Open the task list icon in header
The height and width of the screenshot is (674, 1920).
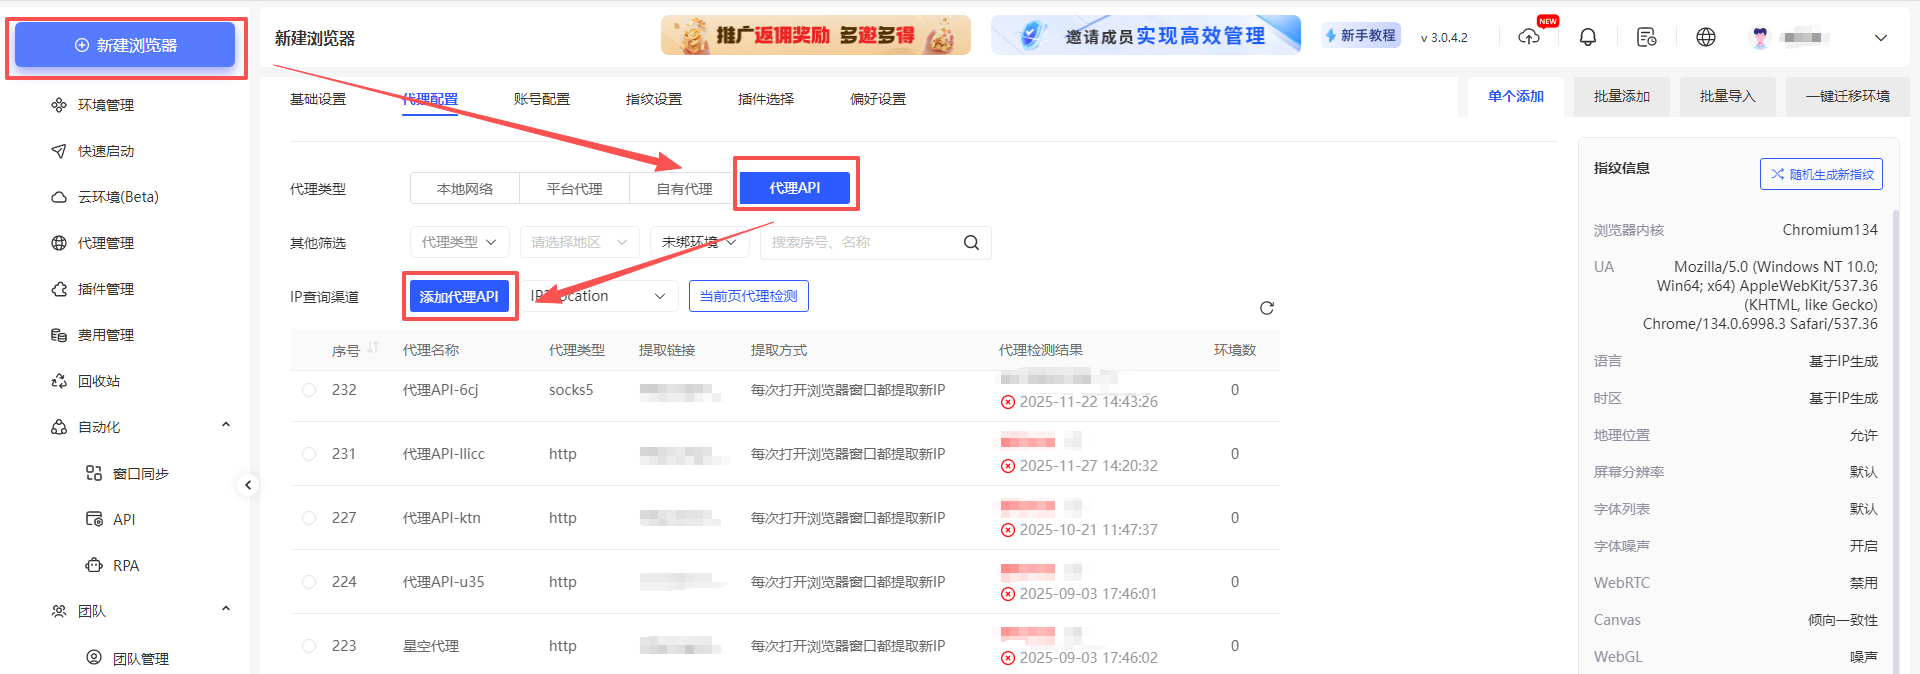[1647, 37]
